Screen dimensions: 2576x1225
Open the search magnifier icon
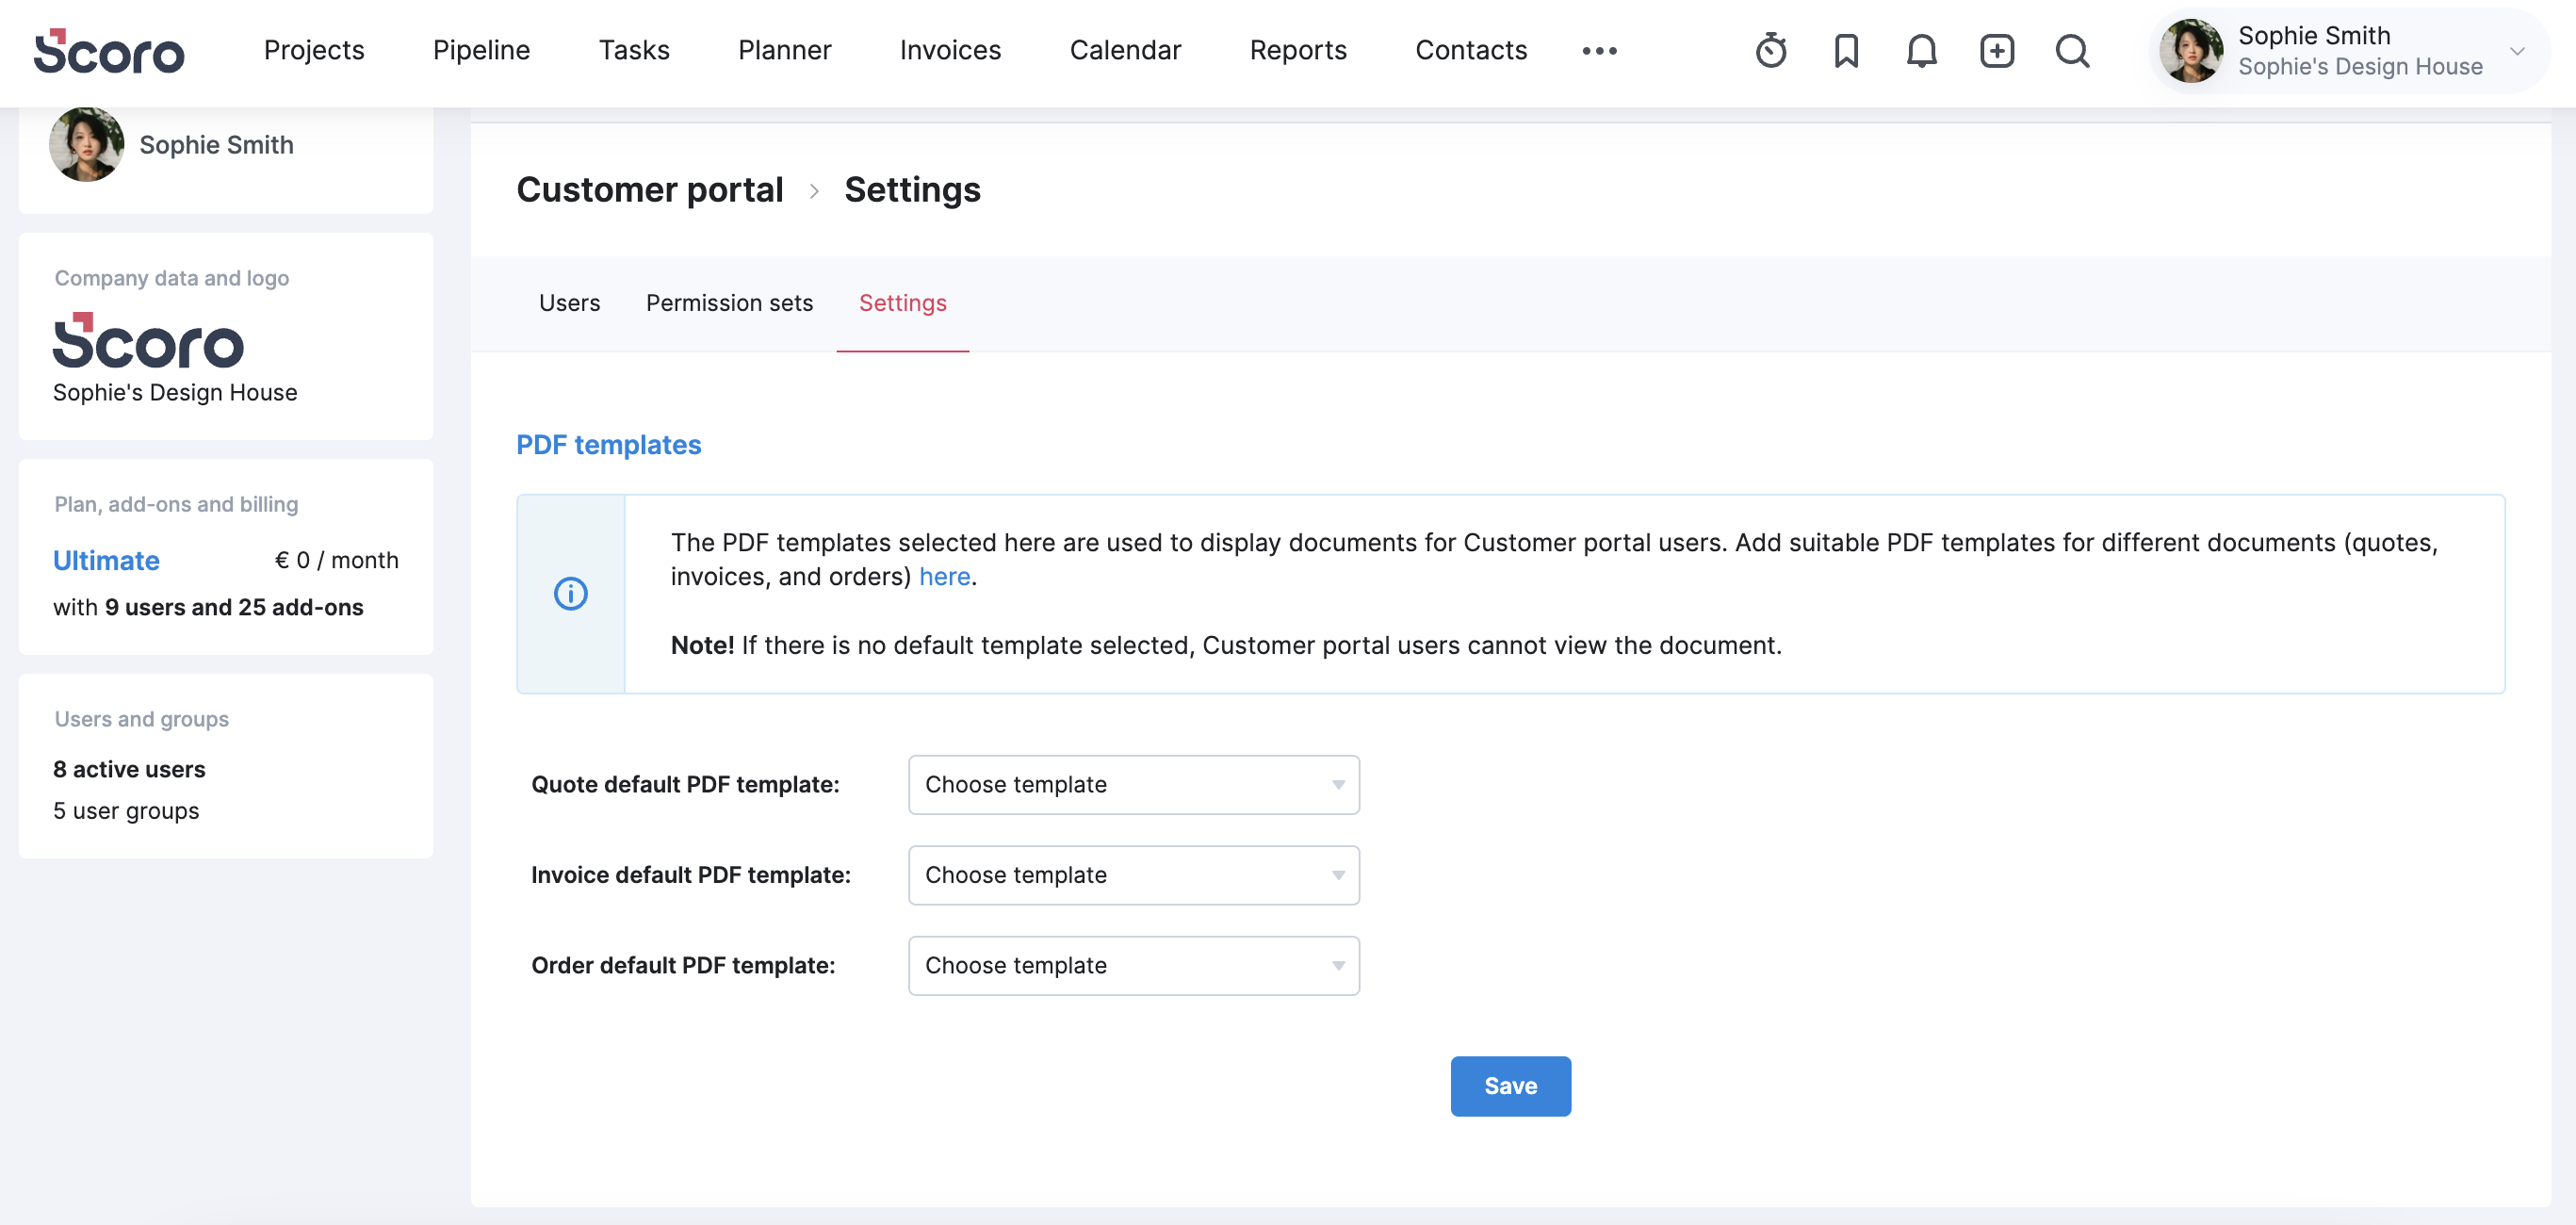[x=2072, y=50]
